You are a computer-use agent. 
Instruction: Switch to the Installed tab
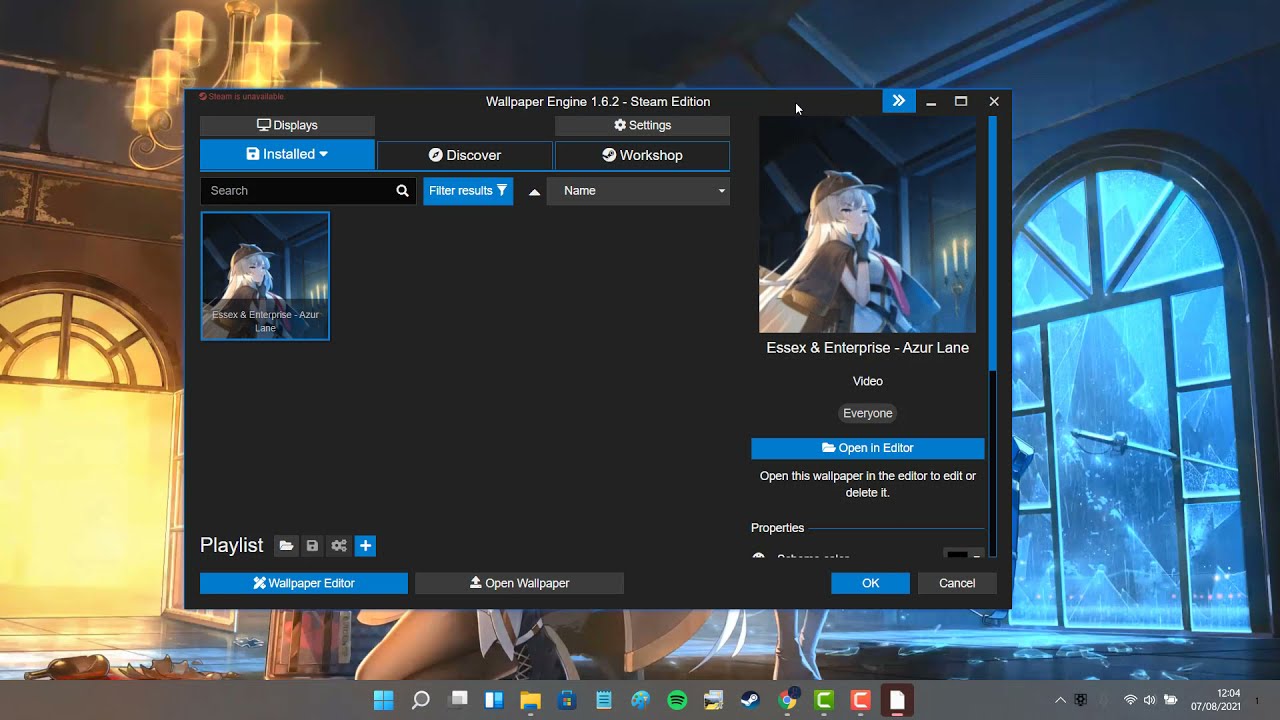[x=287, y=155]
